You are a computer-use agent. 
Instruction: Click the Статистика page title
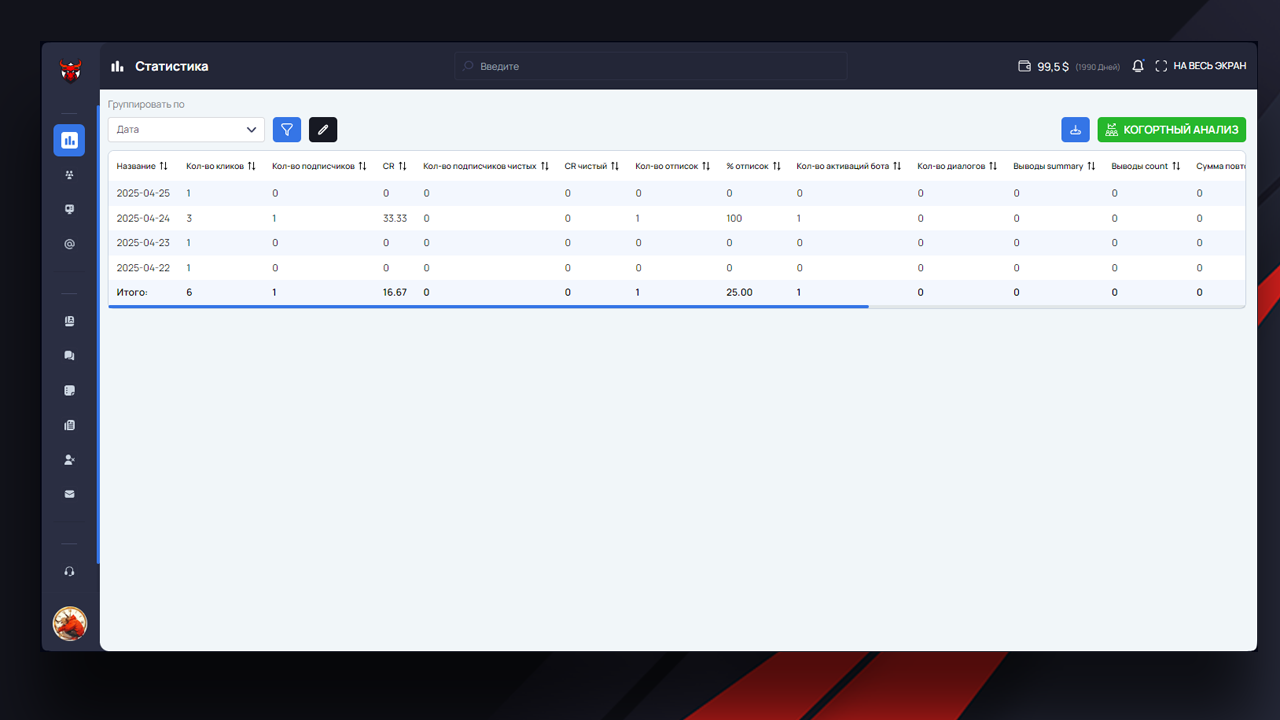click(x=172, y=66)
